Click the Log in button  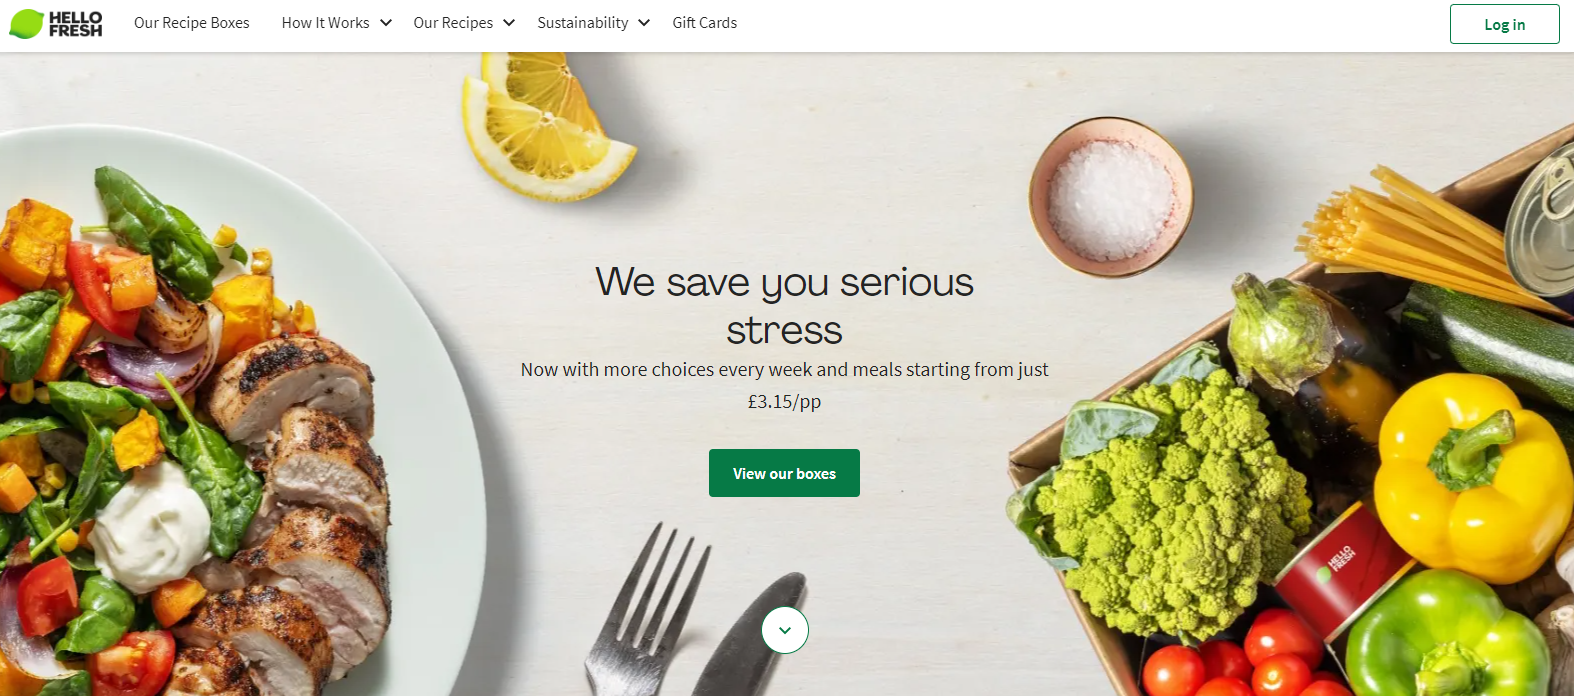pyautogui.click(x=1505, y=24)
